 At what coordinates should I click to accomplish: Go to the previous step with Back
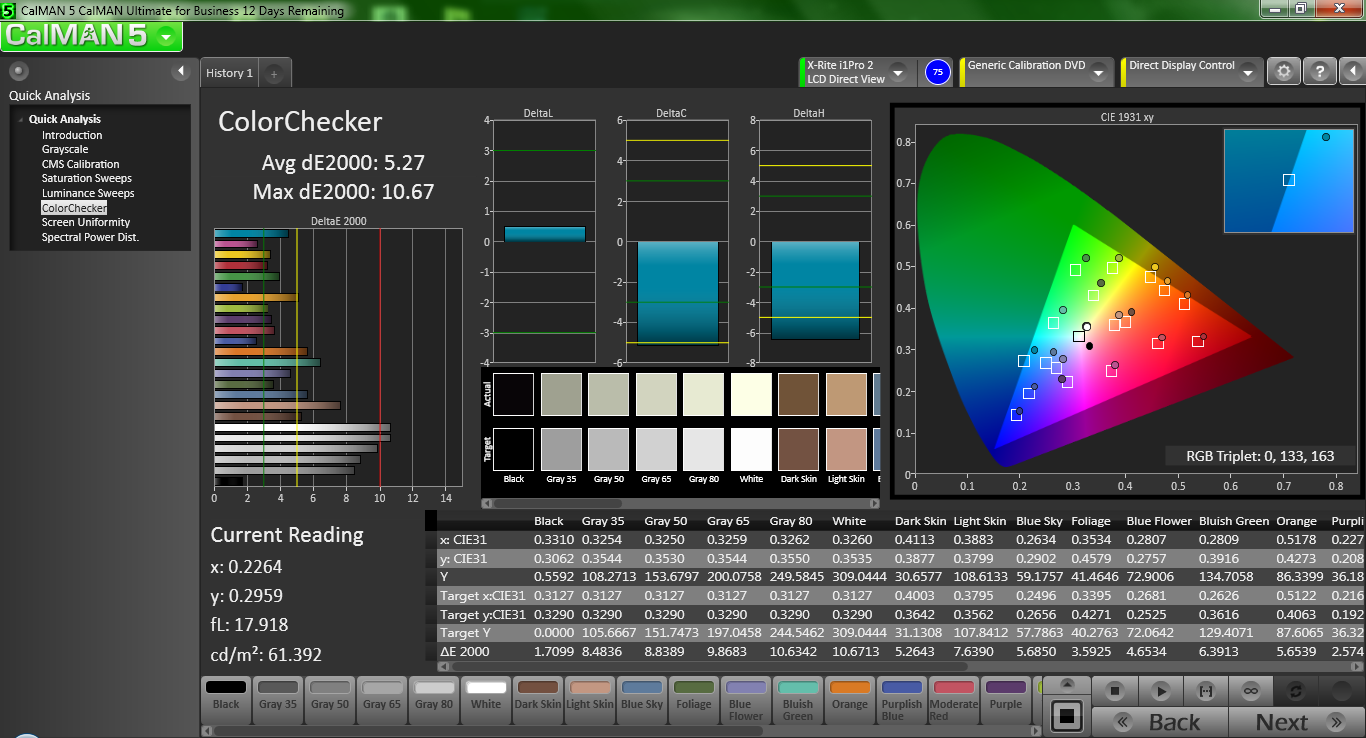point(1160,722)
